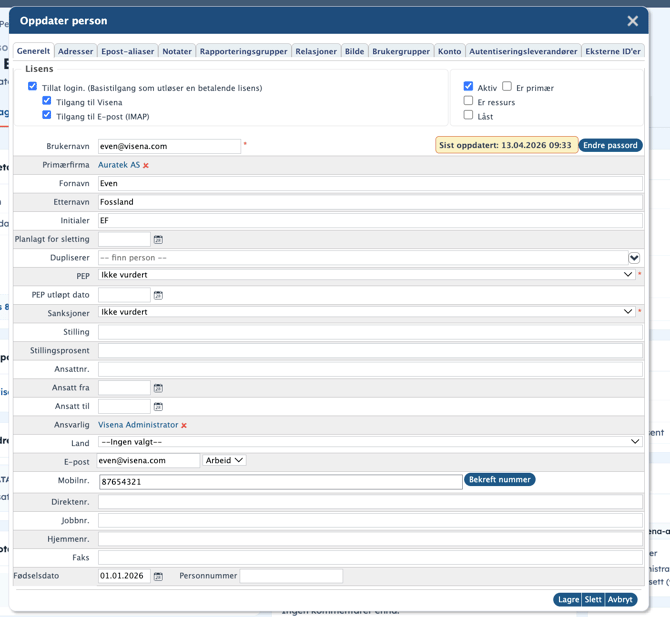
Task: Click the Jobbnr. input field
Action: point(370,520)
